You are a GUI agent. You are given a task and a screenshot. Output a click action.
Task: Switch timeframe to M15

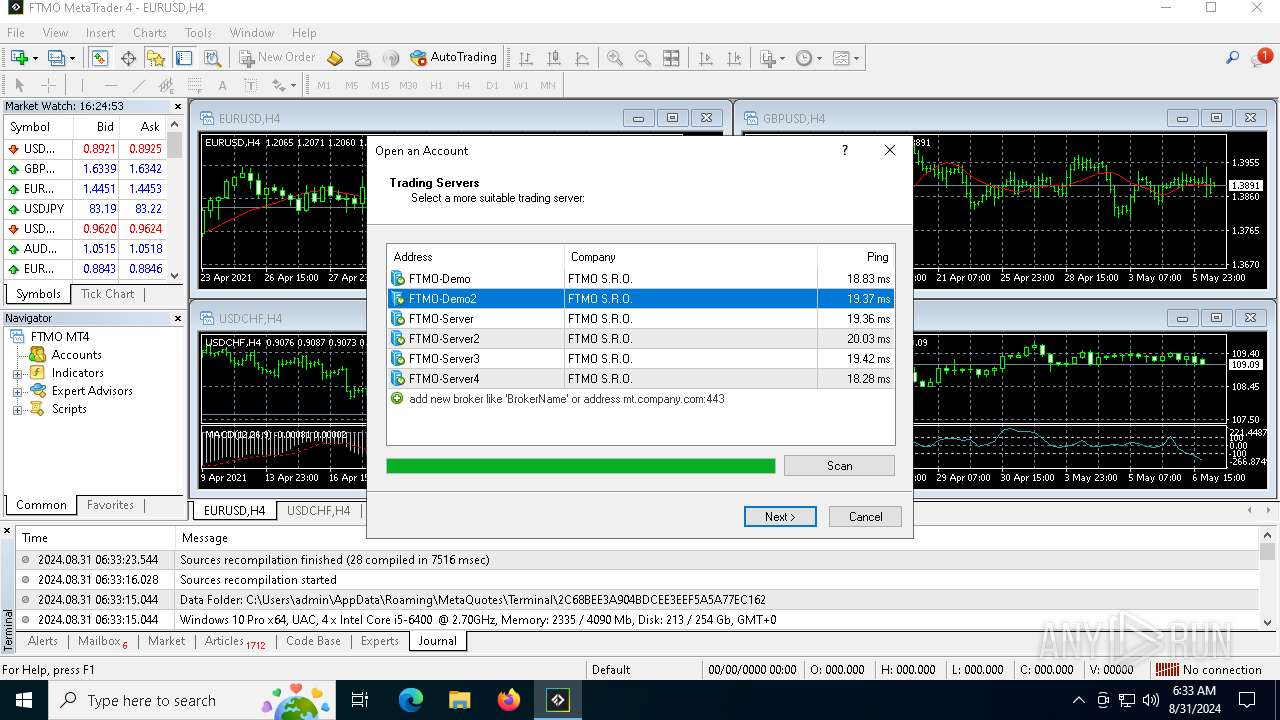(x=380, y=85)
